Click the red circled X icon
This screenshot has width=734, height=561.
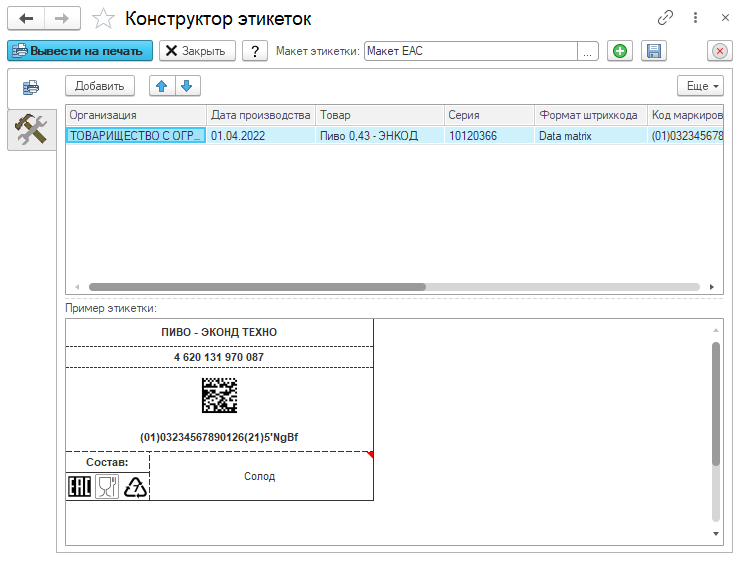(x=719, y=51)
